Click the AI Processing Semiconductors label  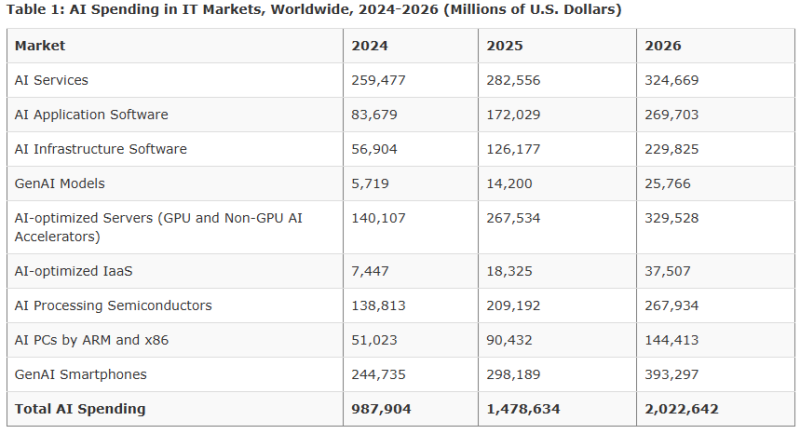pyautogui.click(x=113, y=305)
